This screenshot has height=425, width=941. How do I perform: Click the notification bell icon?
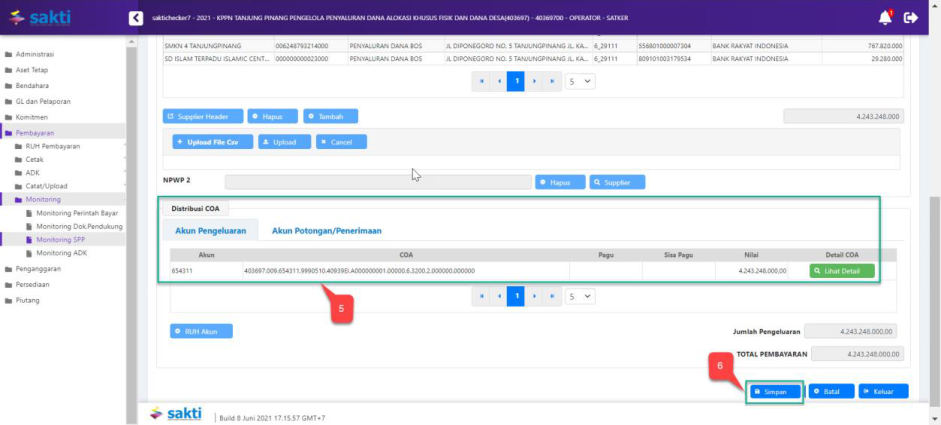click(x=885, y=17)
